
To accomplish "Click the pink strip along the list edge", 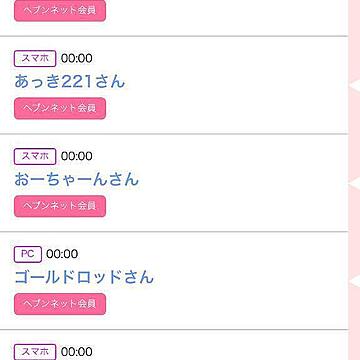I will click(x=354, y=133).
